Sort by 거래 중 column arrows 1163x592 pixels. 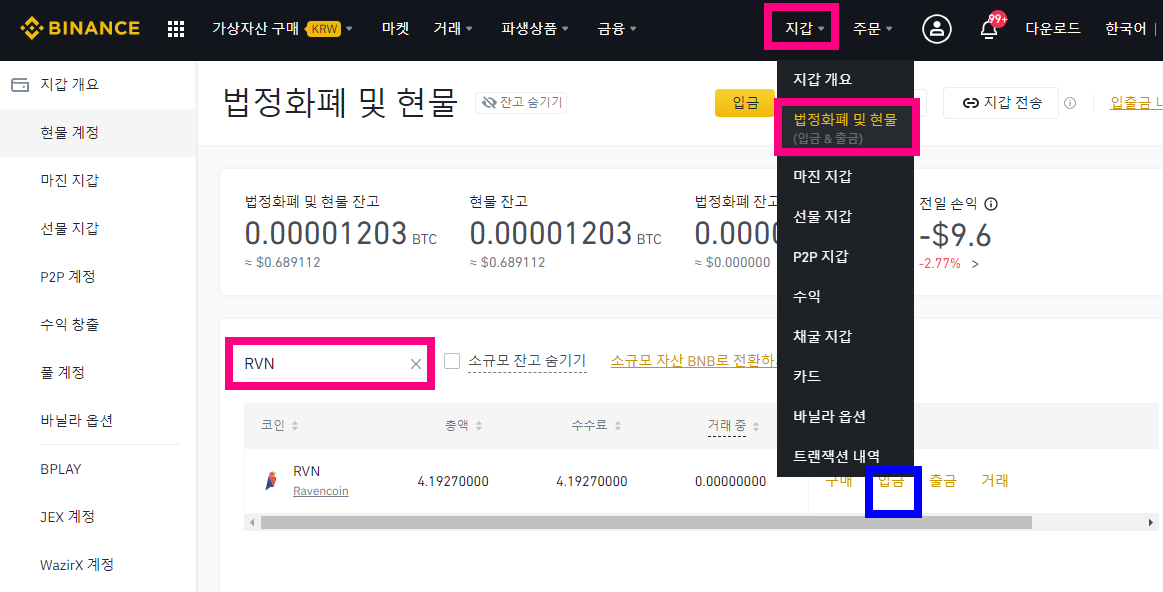tap(756, 427)
